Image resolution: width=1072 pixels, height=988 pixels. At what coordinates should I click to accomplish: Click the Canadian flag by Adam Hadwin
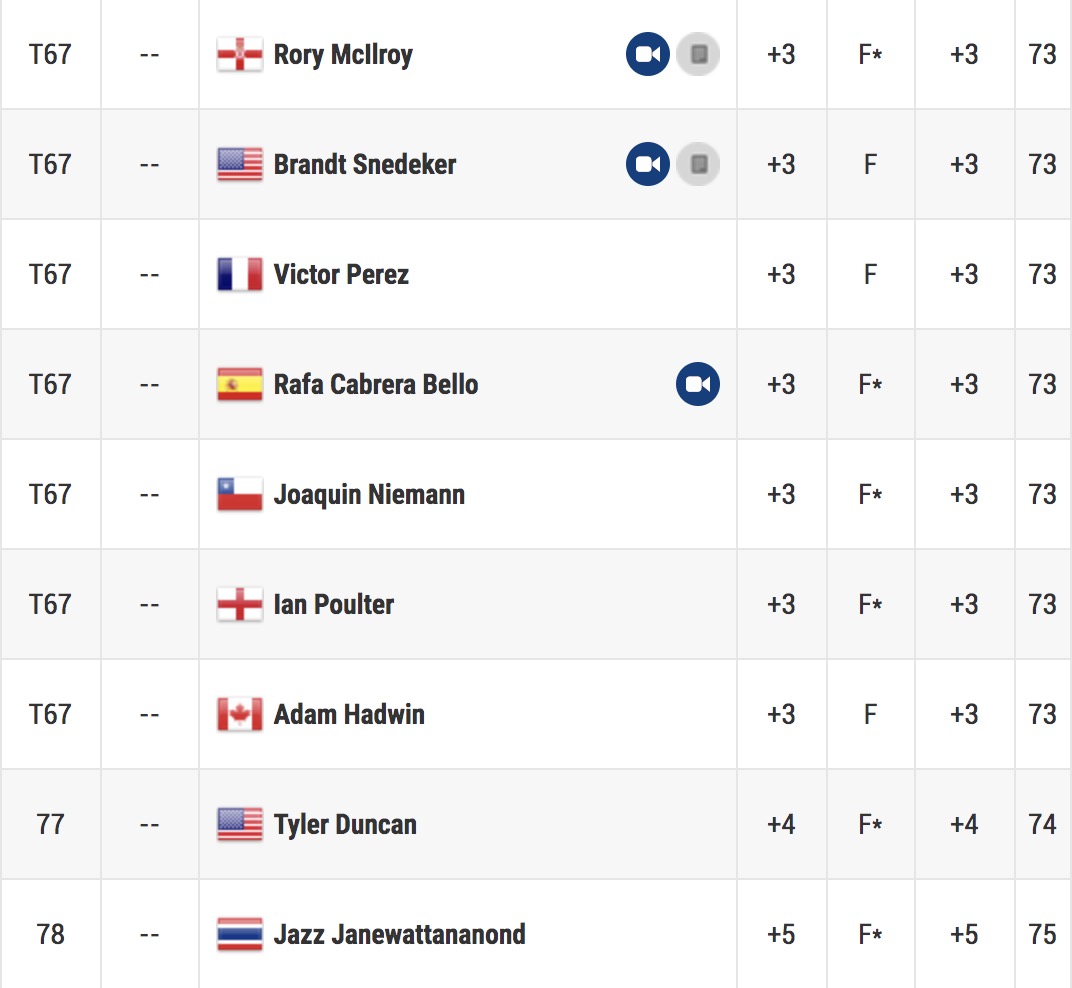click(x=239, y=715)
